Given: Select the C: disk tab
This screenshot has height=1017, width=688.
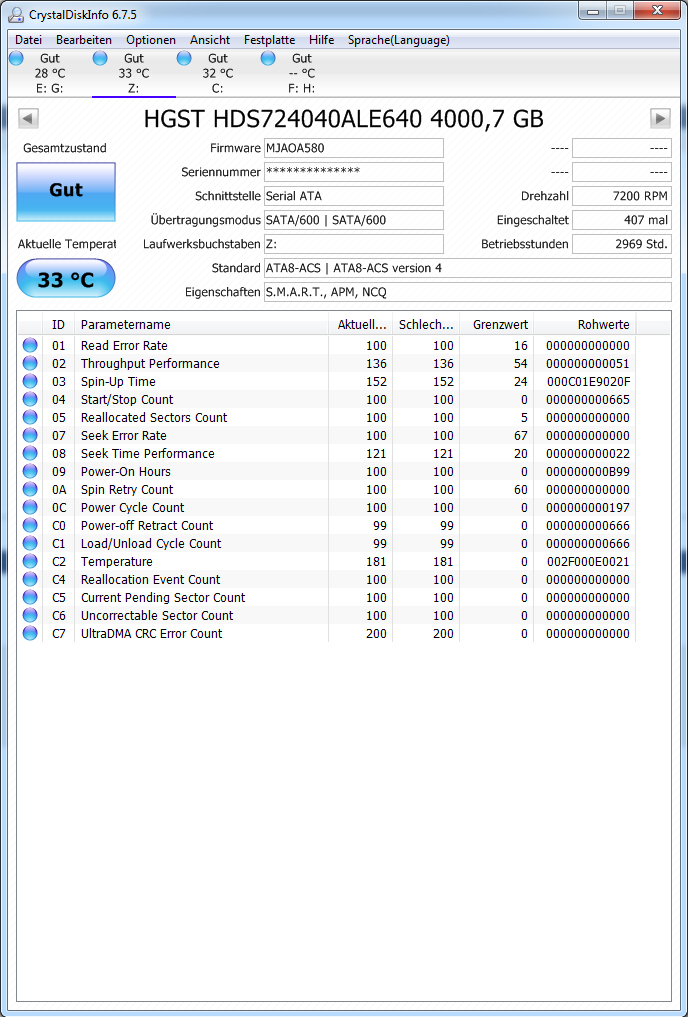Looking at the screenshot, I should pyautogui.click(x=217, y=73).
